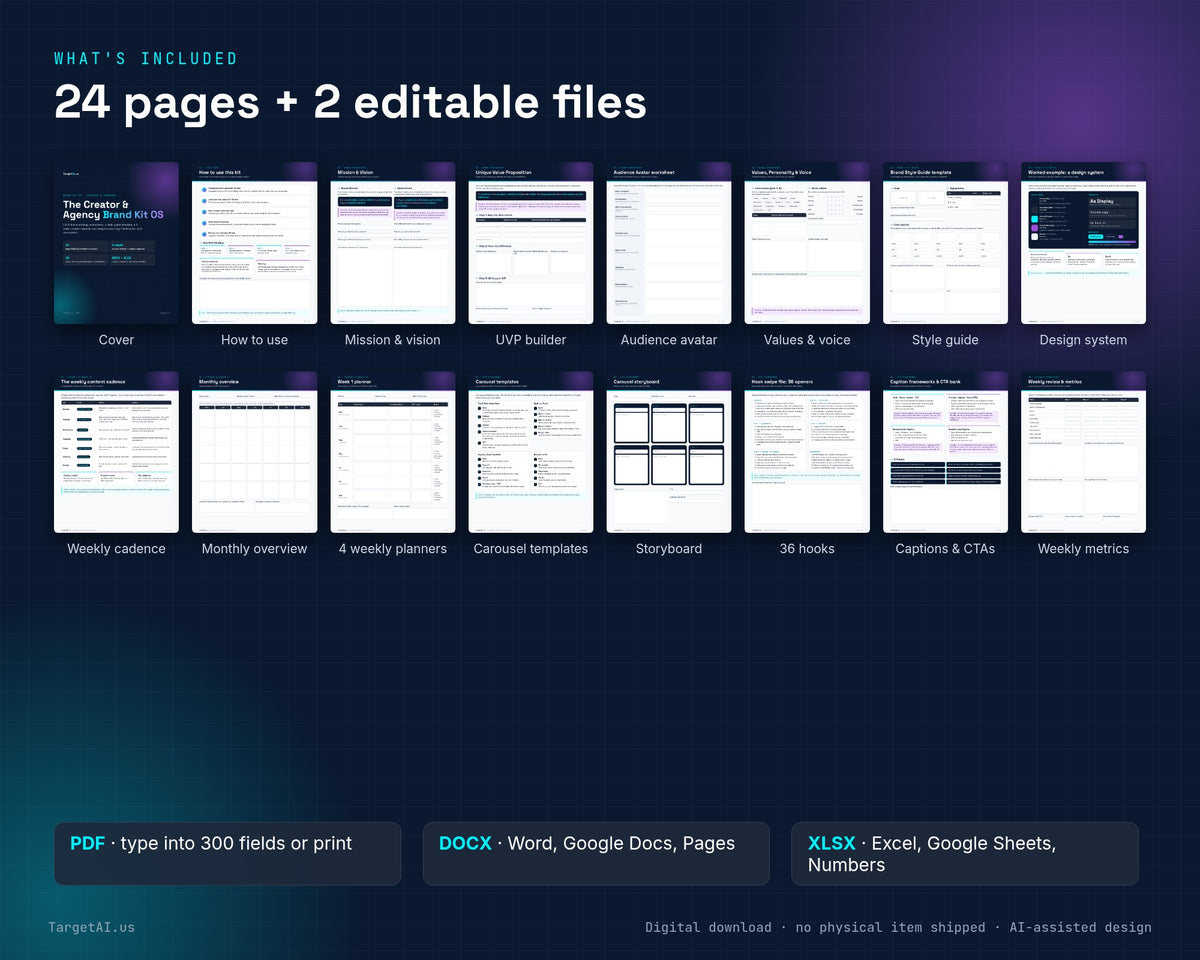Open the Cover page thumbnail
1200x960 pixels.
[116, 243]
